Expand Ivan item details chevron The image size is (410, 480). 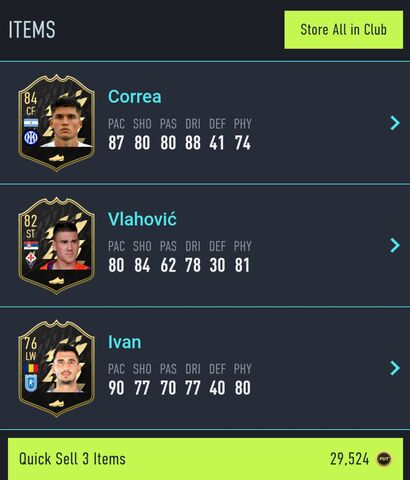point(395,368)
